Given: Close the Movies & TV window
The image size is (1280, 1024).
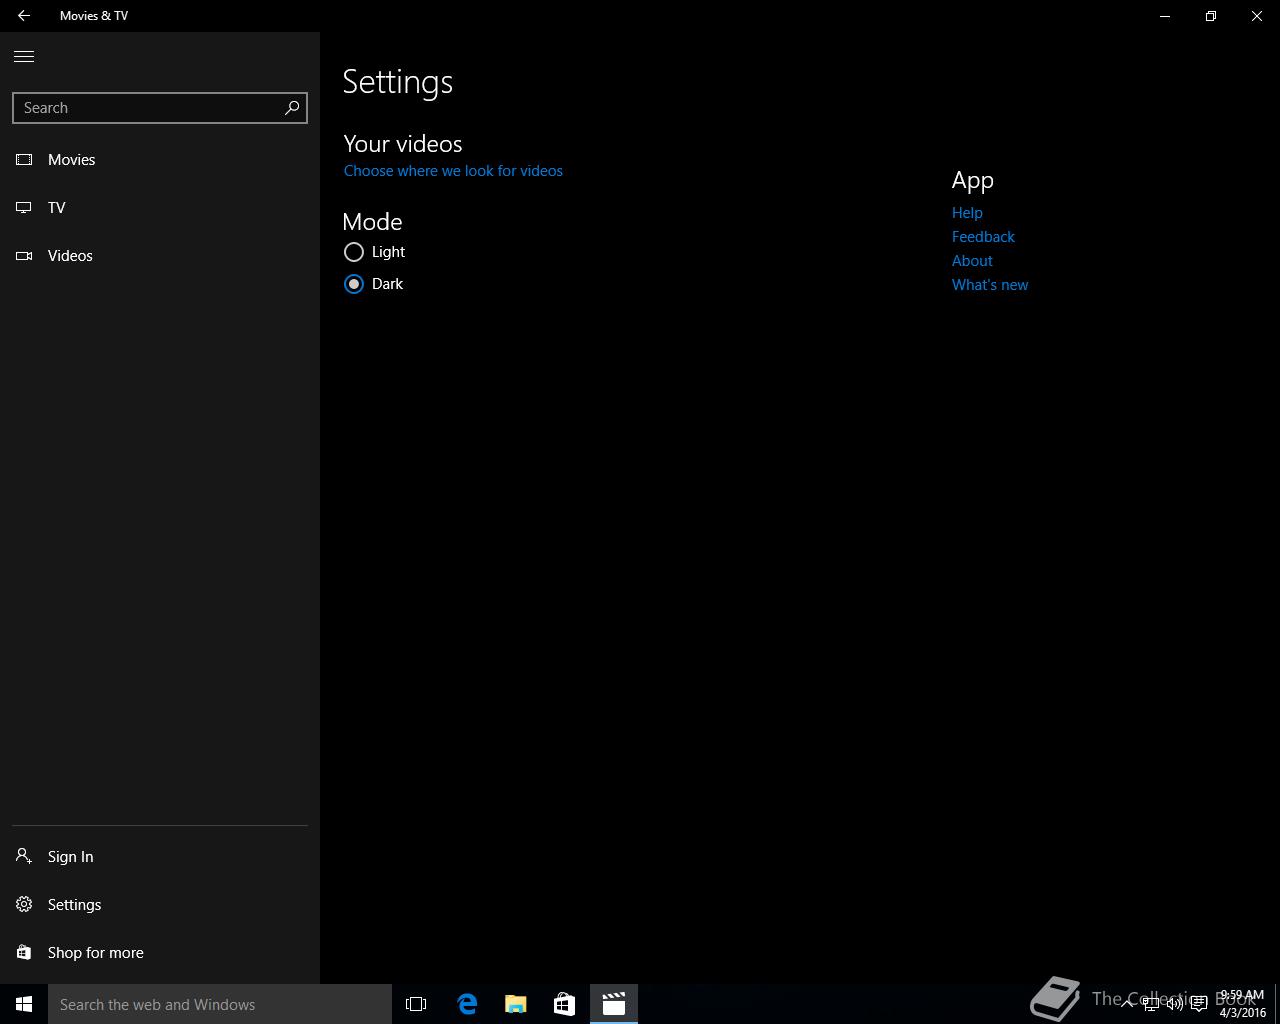Looking at the screenshot, I should [1257, 16].
